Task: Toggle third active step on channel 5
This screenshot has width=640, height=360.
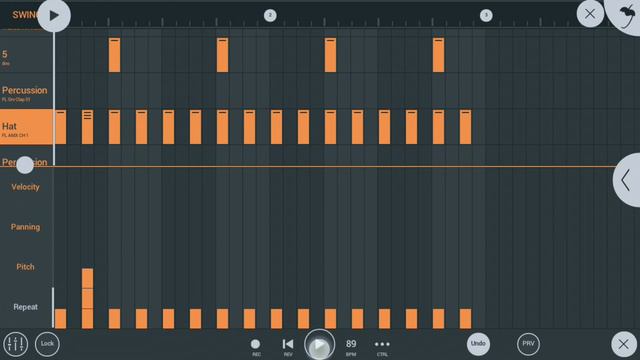Action: click(x=330, y=55)
